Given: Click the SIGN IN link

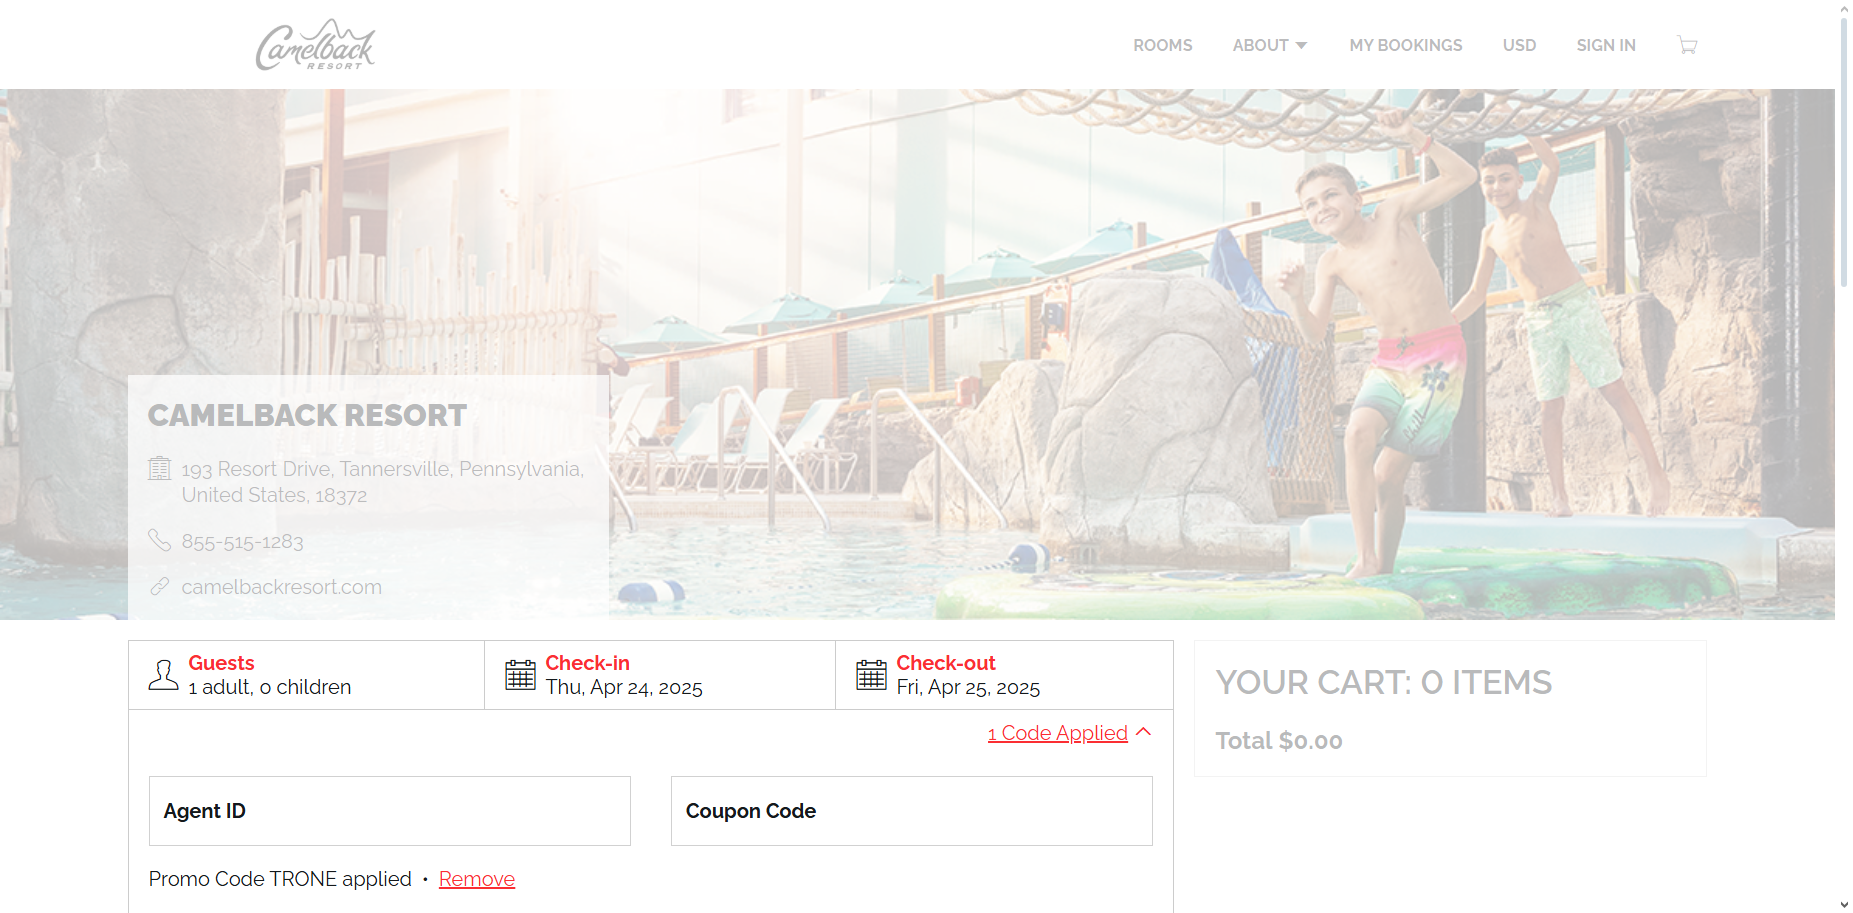Looking at the screenshot, I should click(1606, 45).
